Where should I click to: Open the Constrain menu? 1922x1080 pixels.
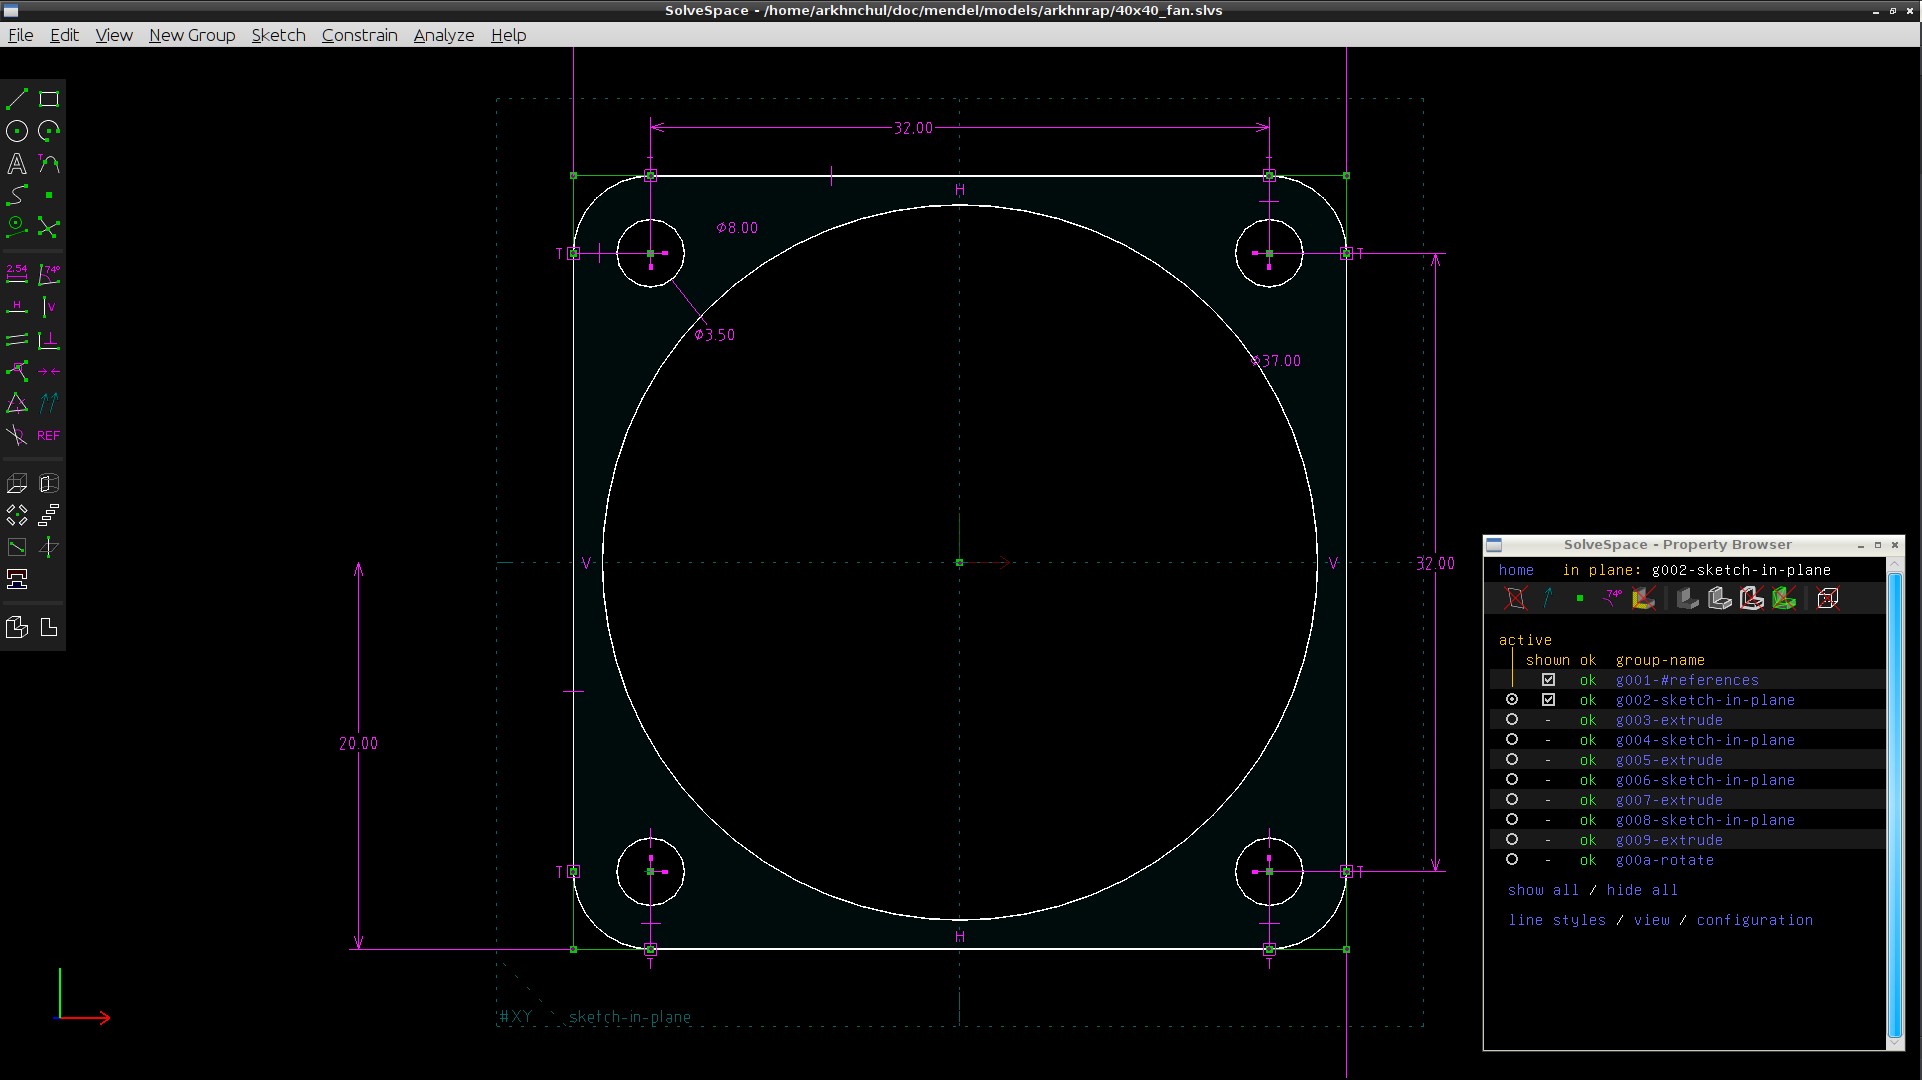pyautogui.click(x=359, y=35)
